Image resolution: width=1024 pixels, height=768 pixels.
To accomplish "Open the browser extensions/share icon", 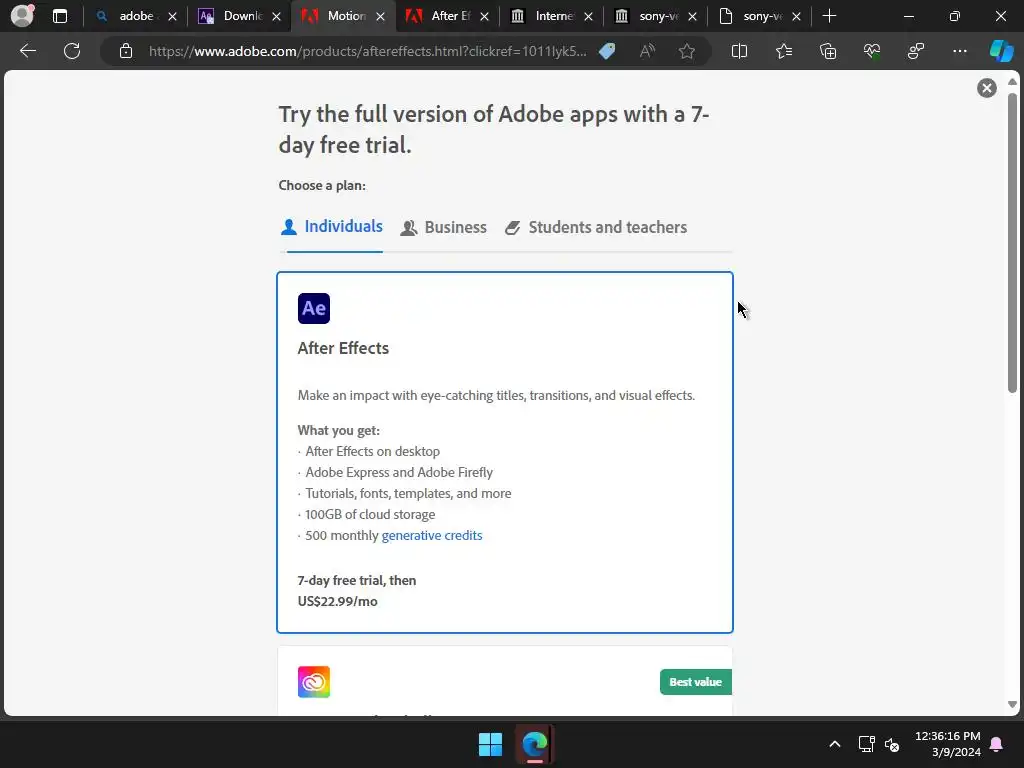I will click(x=916, y=51).
